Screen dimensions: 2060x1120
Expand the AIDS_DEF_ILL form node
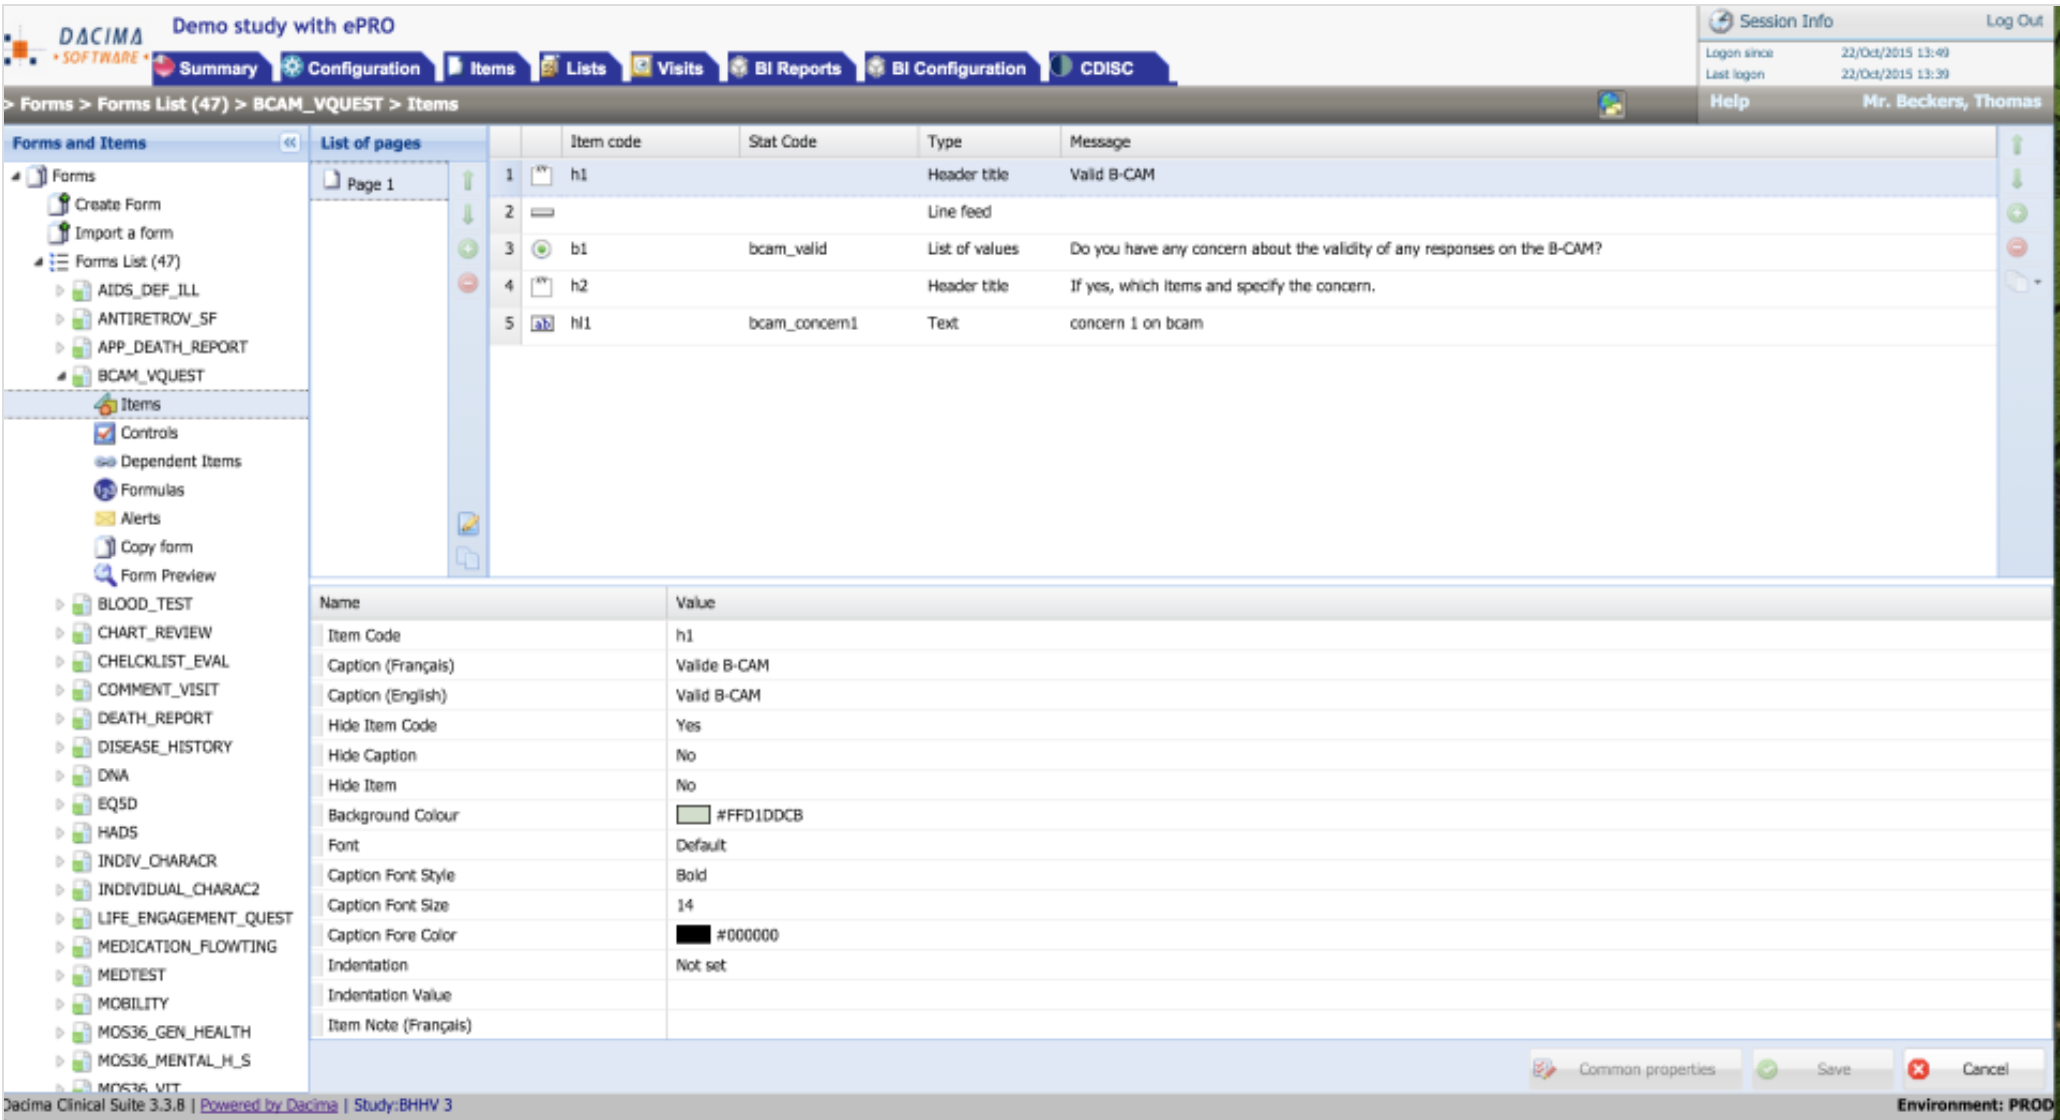pyautogui.click(x=59, y=290)
